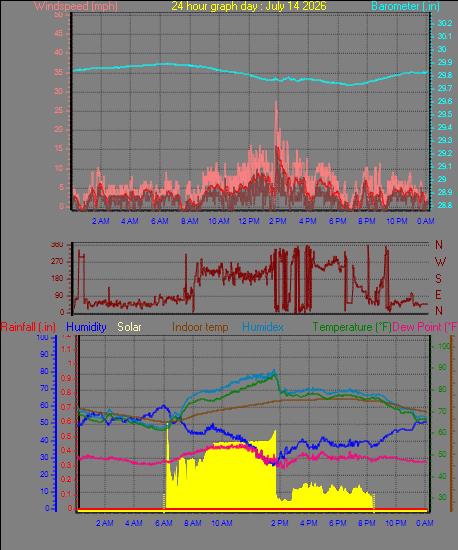The width and height of the screenshot is (458, 550).
Task: Click the 24 hour graph day title
Action: [249, 6]
